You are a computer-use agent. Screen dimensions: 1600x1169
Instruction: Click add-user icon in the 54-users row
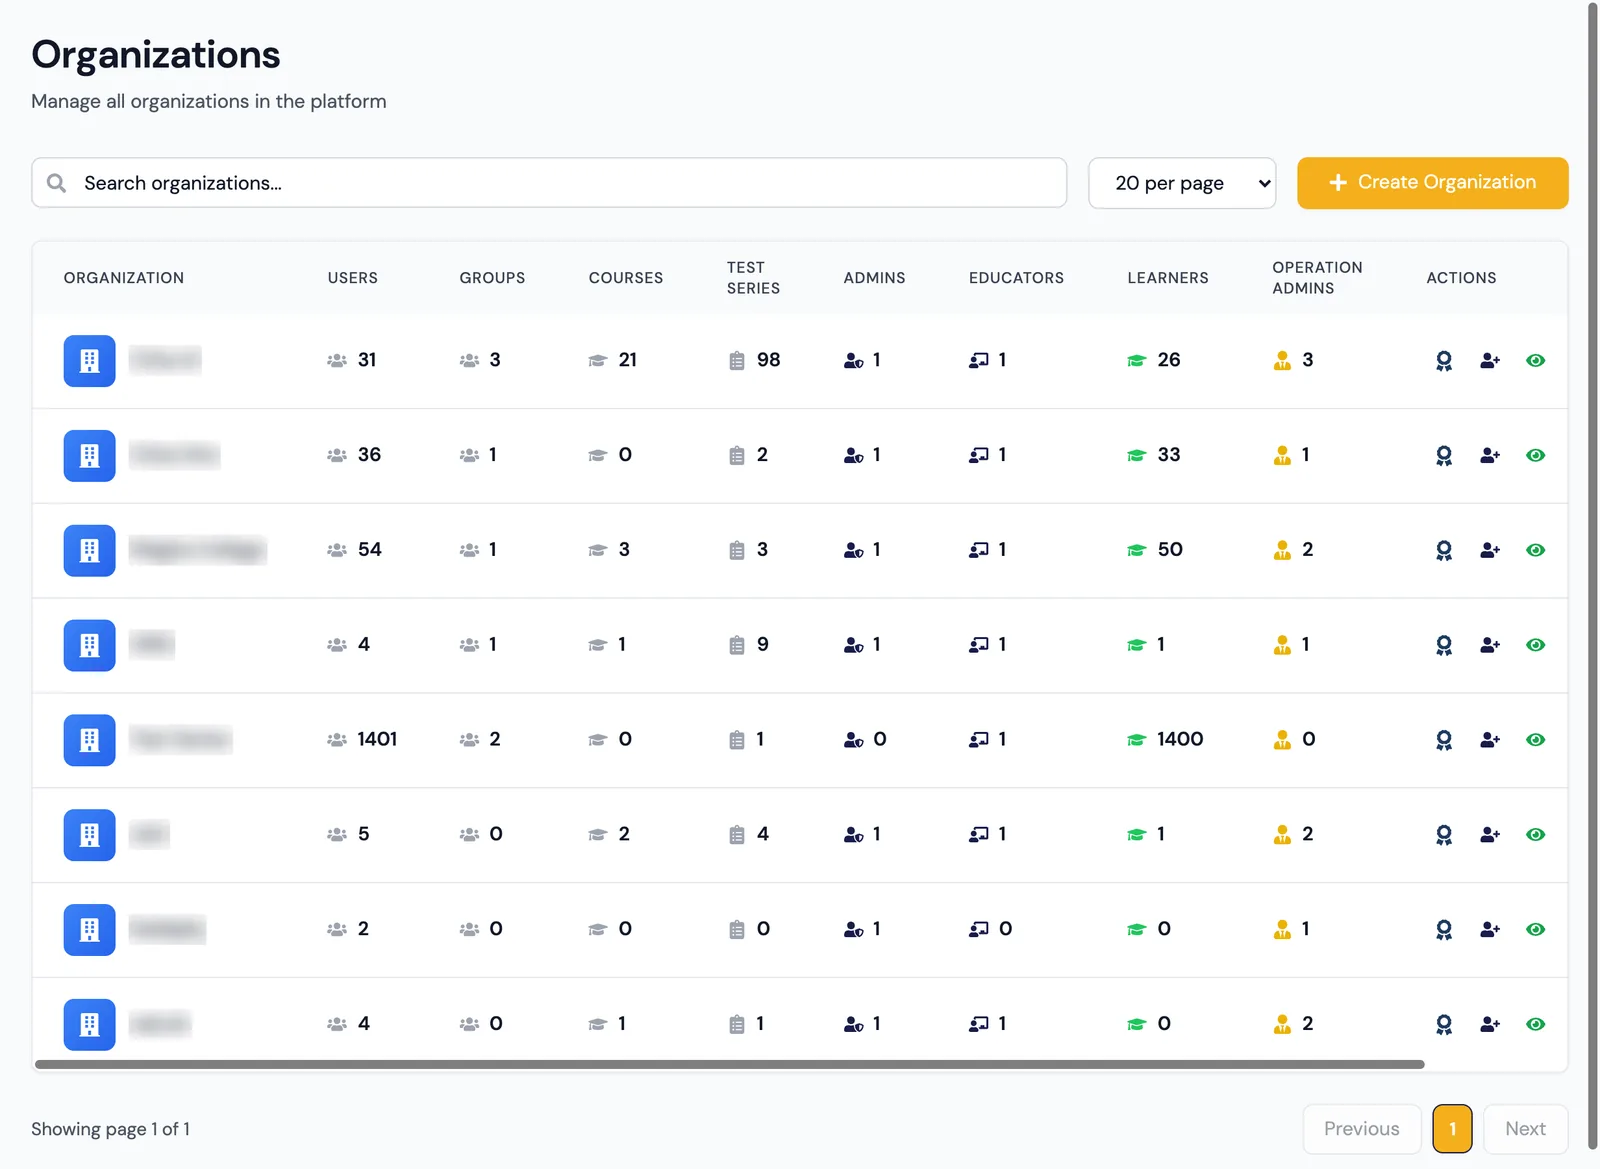point(1490,551)
